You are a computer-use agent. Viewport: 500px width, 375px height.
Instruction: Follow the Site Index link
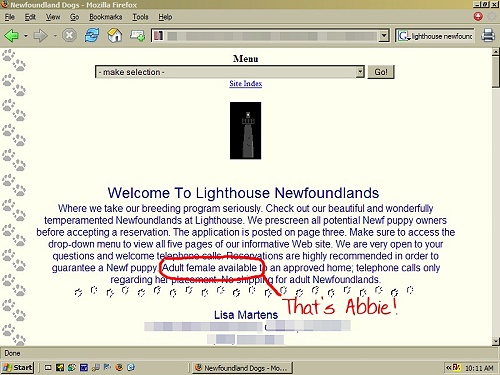tap(246, 83)
